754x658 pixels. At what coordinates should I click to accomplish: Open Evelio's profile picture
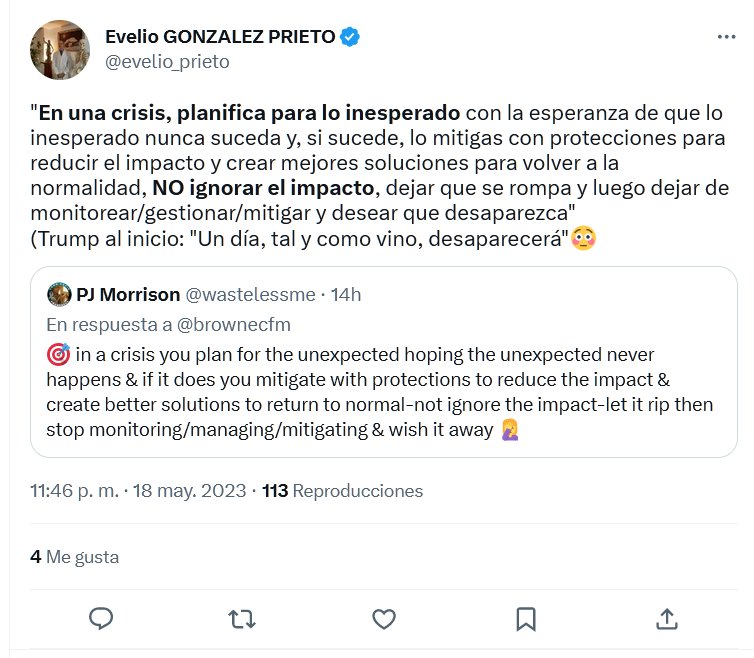(61, 49)
